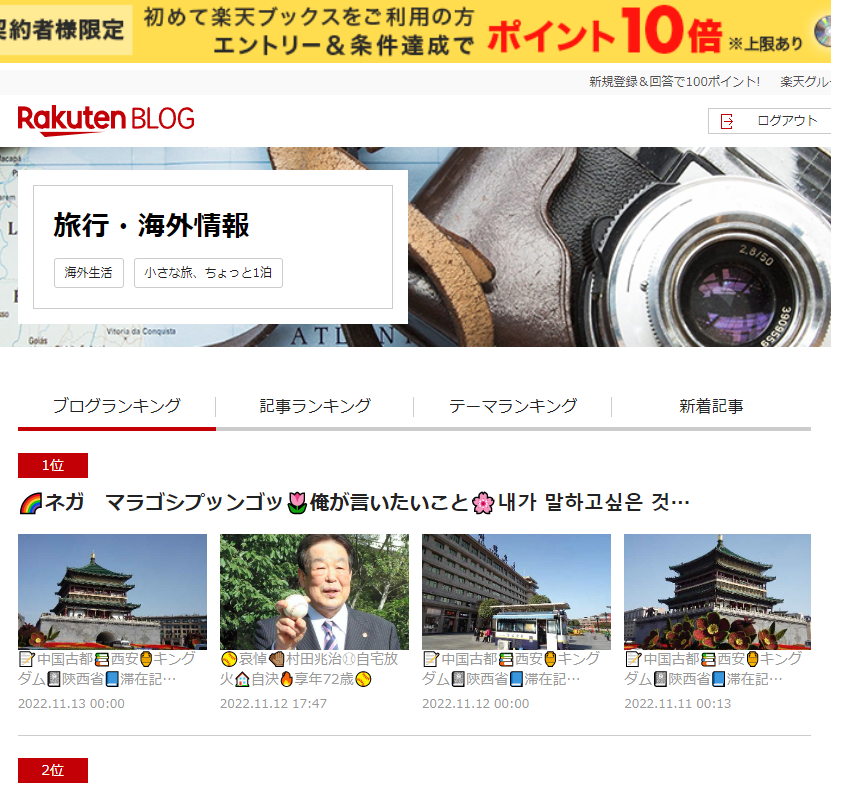Click the rainbow emoji in first blog title
852x788 pixels.
click(x=30, y=503)
